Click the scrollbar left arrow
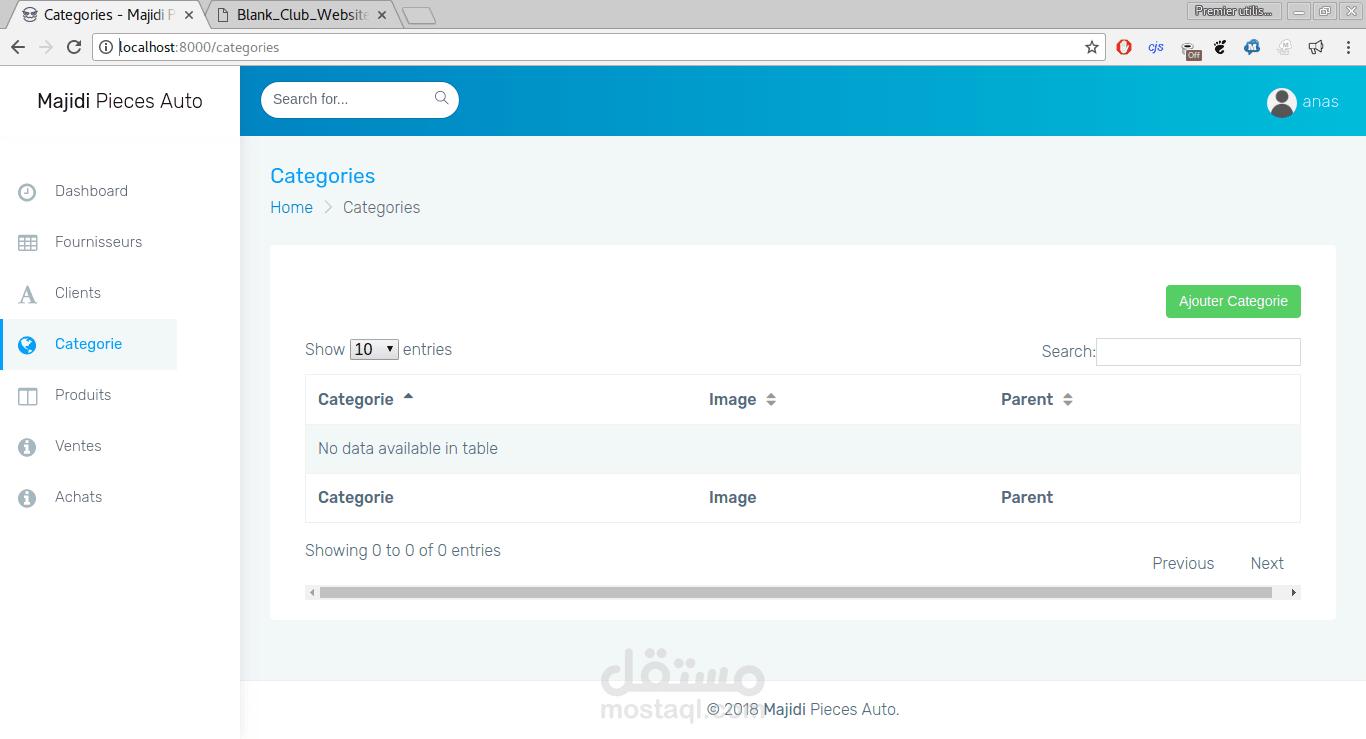 [312, 593]
